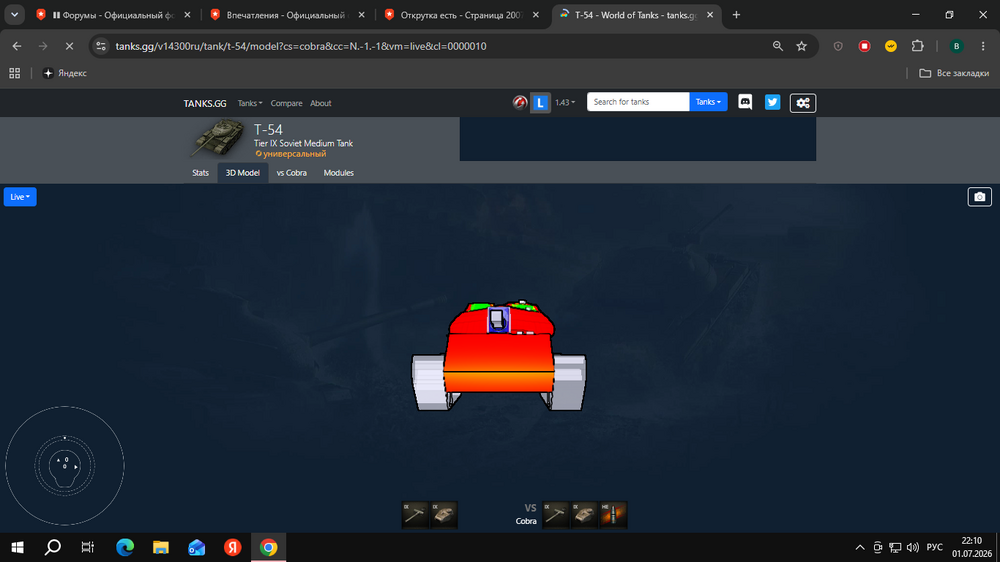The width and height of the screenshot is (1000, 562).
Task: Open the zoom magnifier icon in address bar
Action: [x=777, y=46]
